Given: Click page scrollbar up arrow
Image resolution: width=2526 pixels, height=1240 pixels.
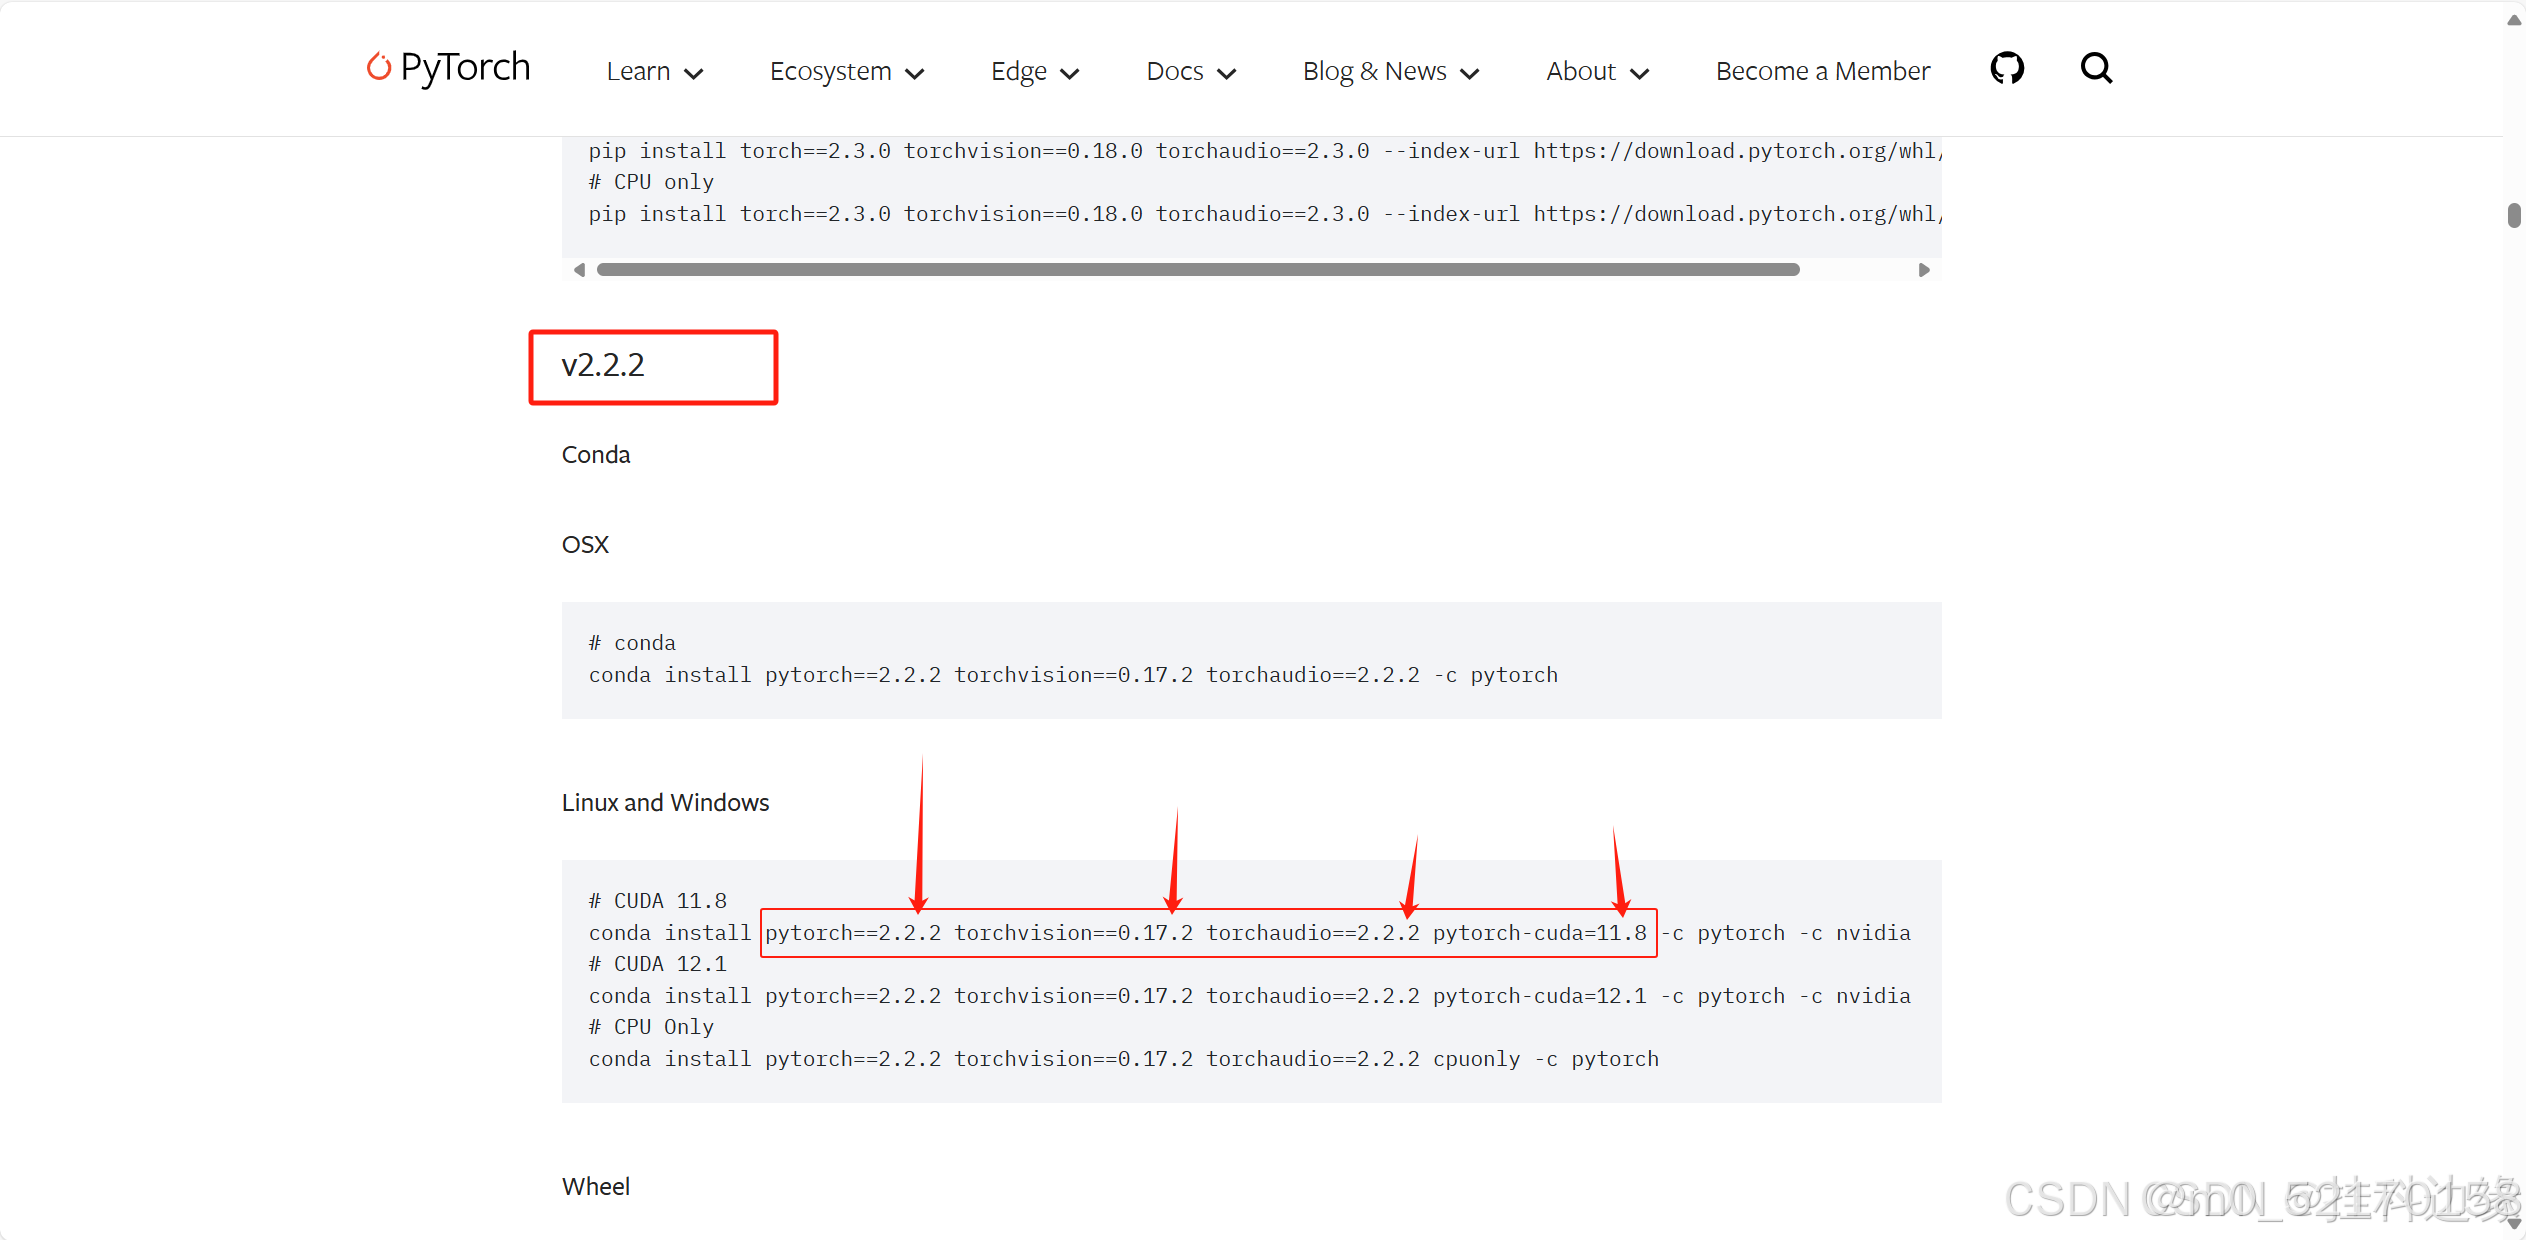Looking at the screenshot, I should [x=2514, y=20].
